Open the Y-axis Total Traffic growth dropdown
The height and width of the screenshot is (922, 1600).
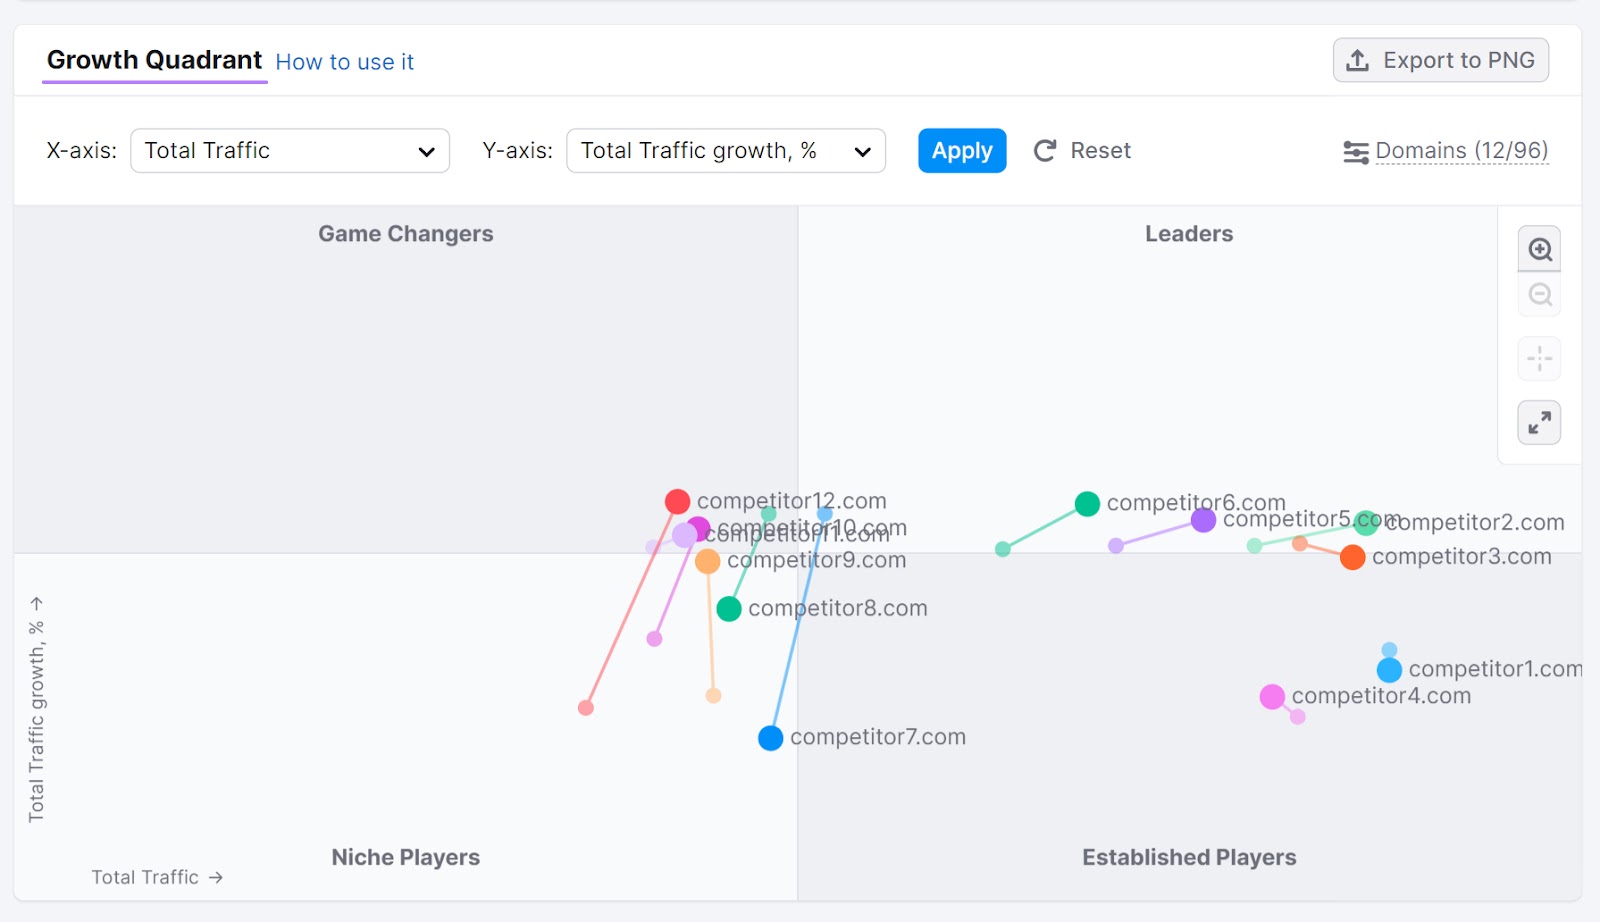pos(726,150)
